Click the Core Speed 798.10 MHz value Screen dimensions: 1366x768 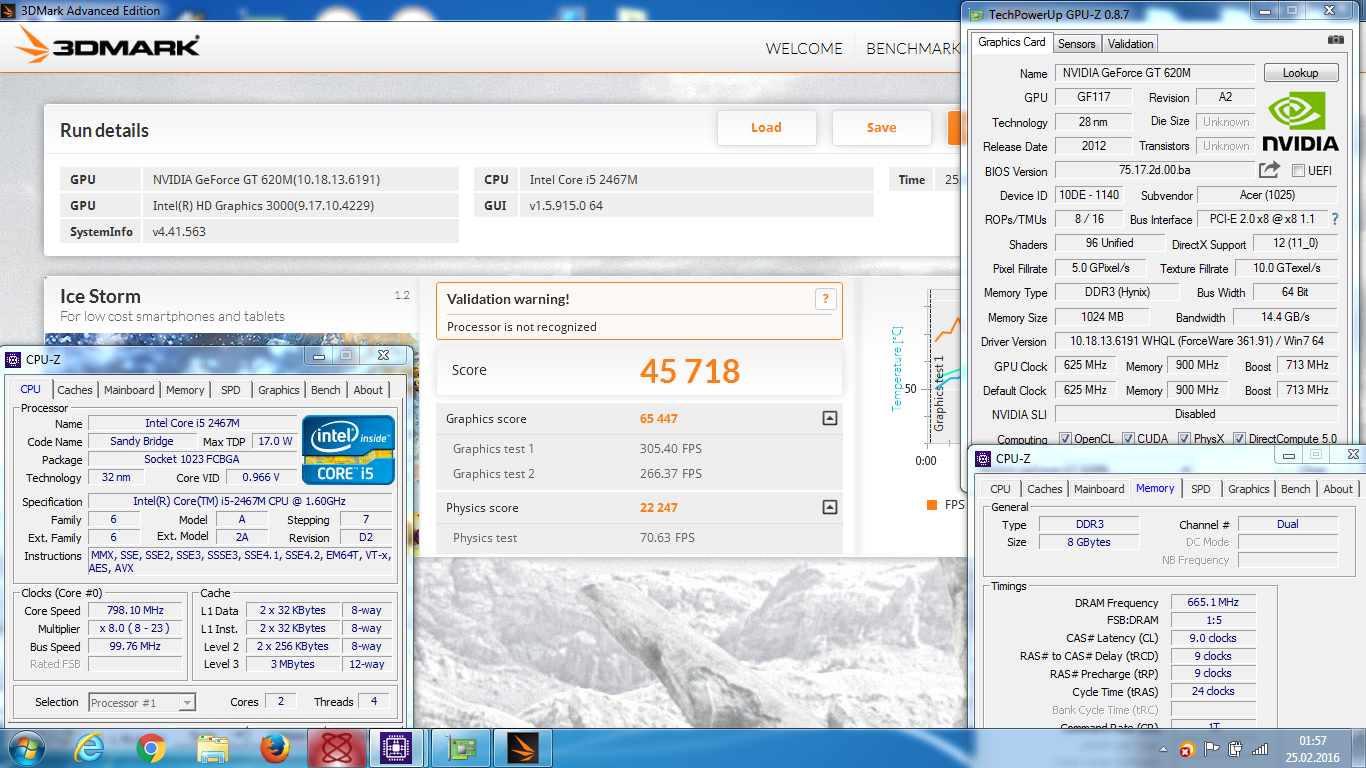pos(136,611)
